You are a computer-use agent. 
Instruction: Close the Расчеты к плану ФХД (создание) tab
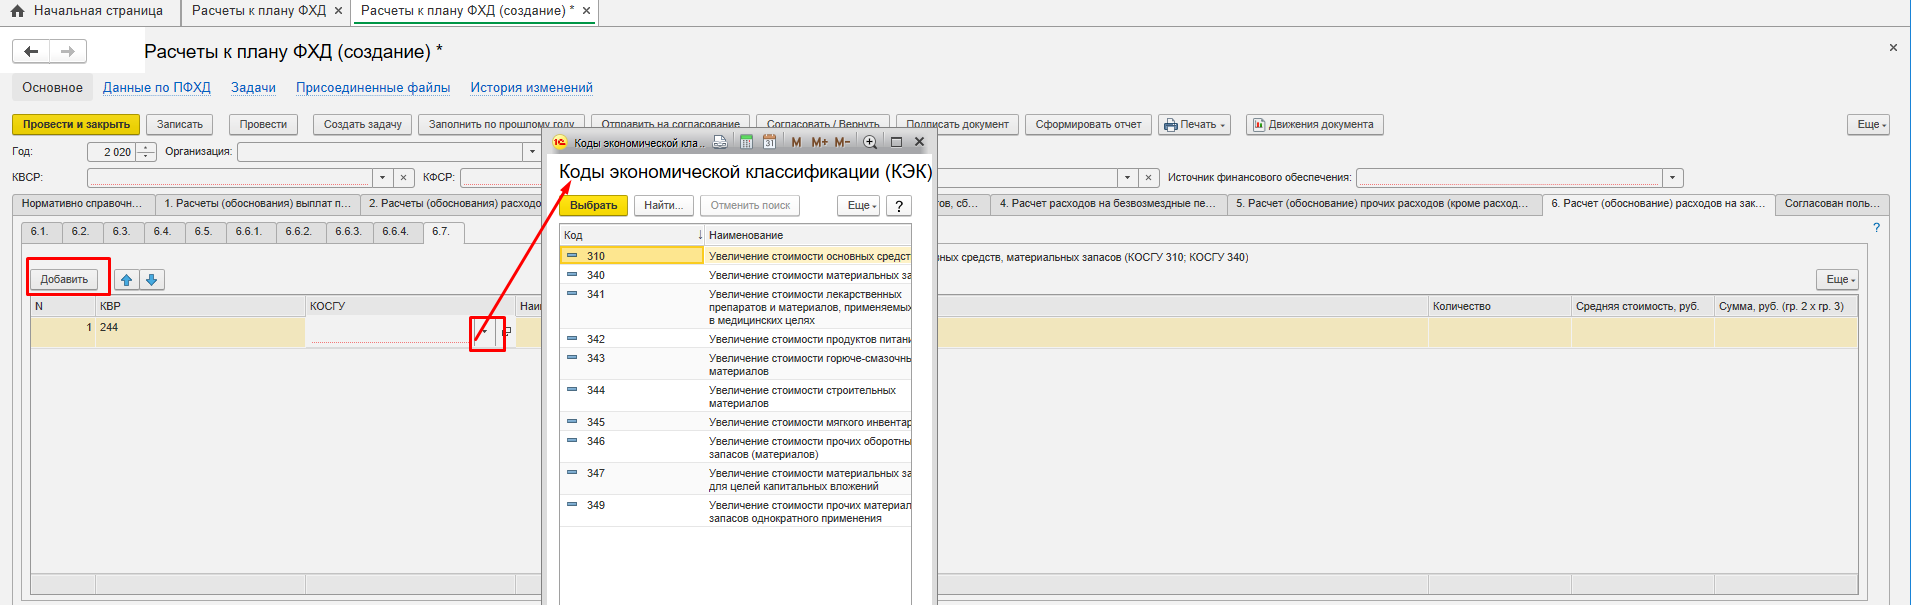tap(586, 11)
